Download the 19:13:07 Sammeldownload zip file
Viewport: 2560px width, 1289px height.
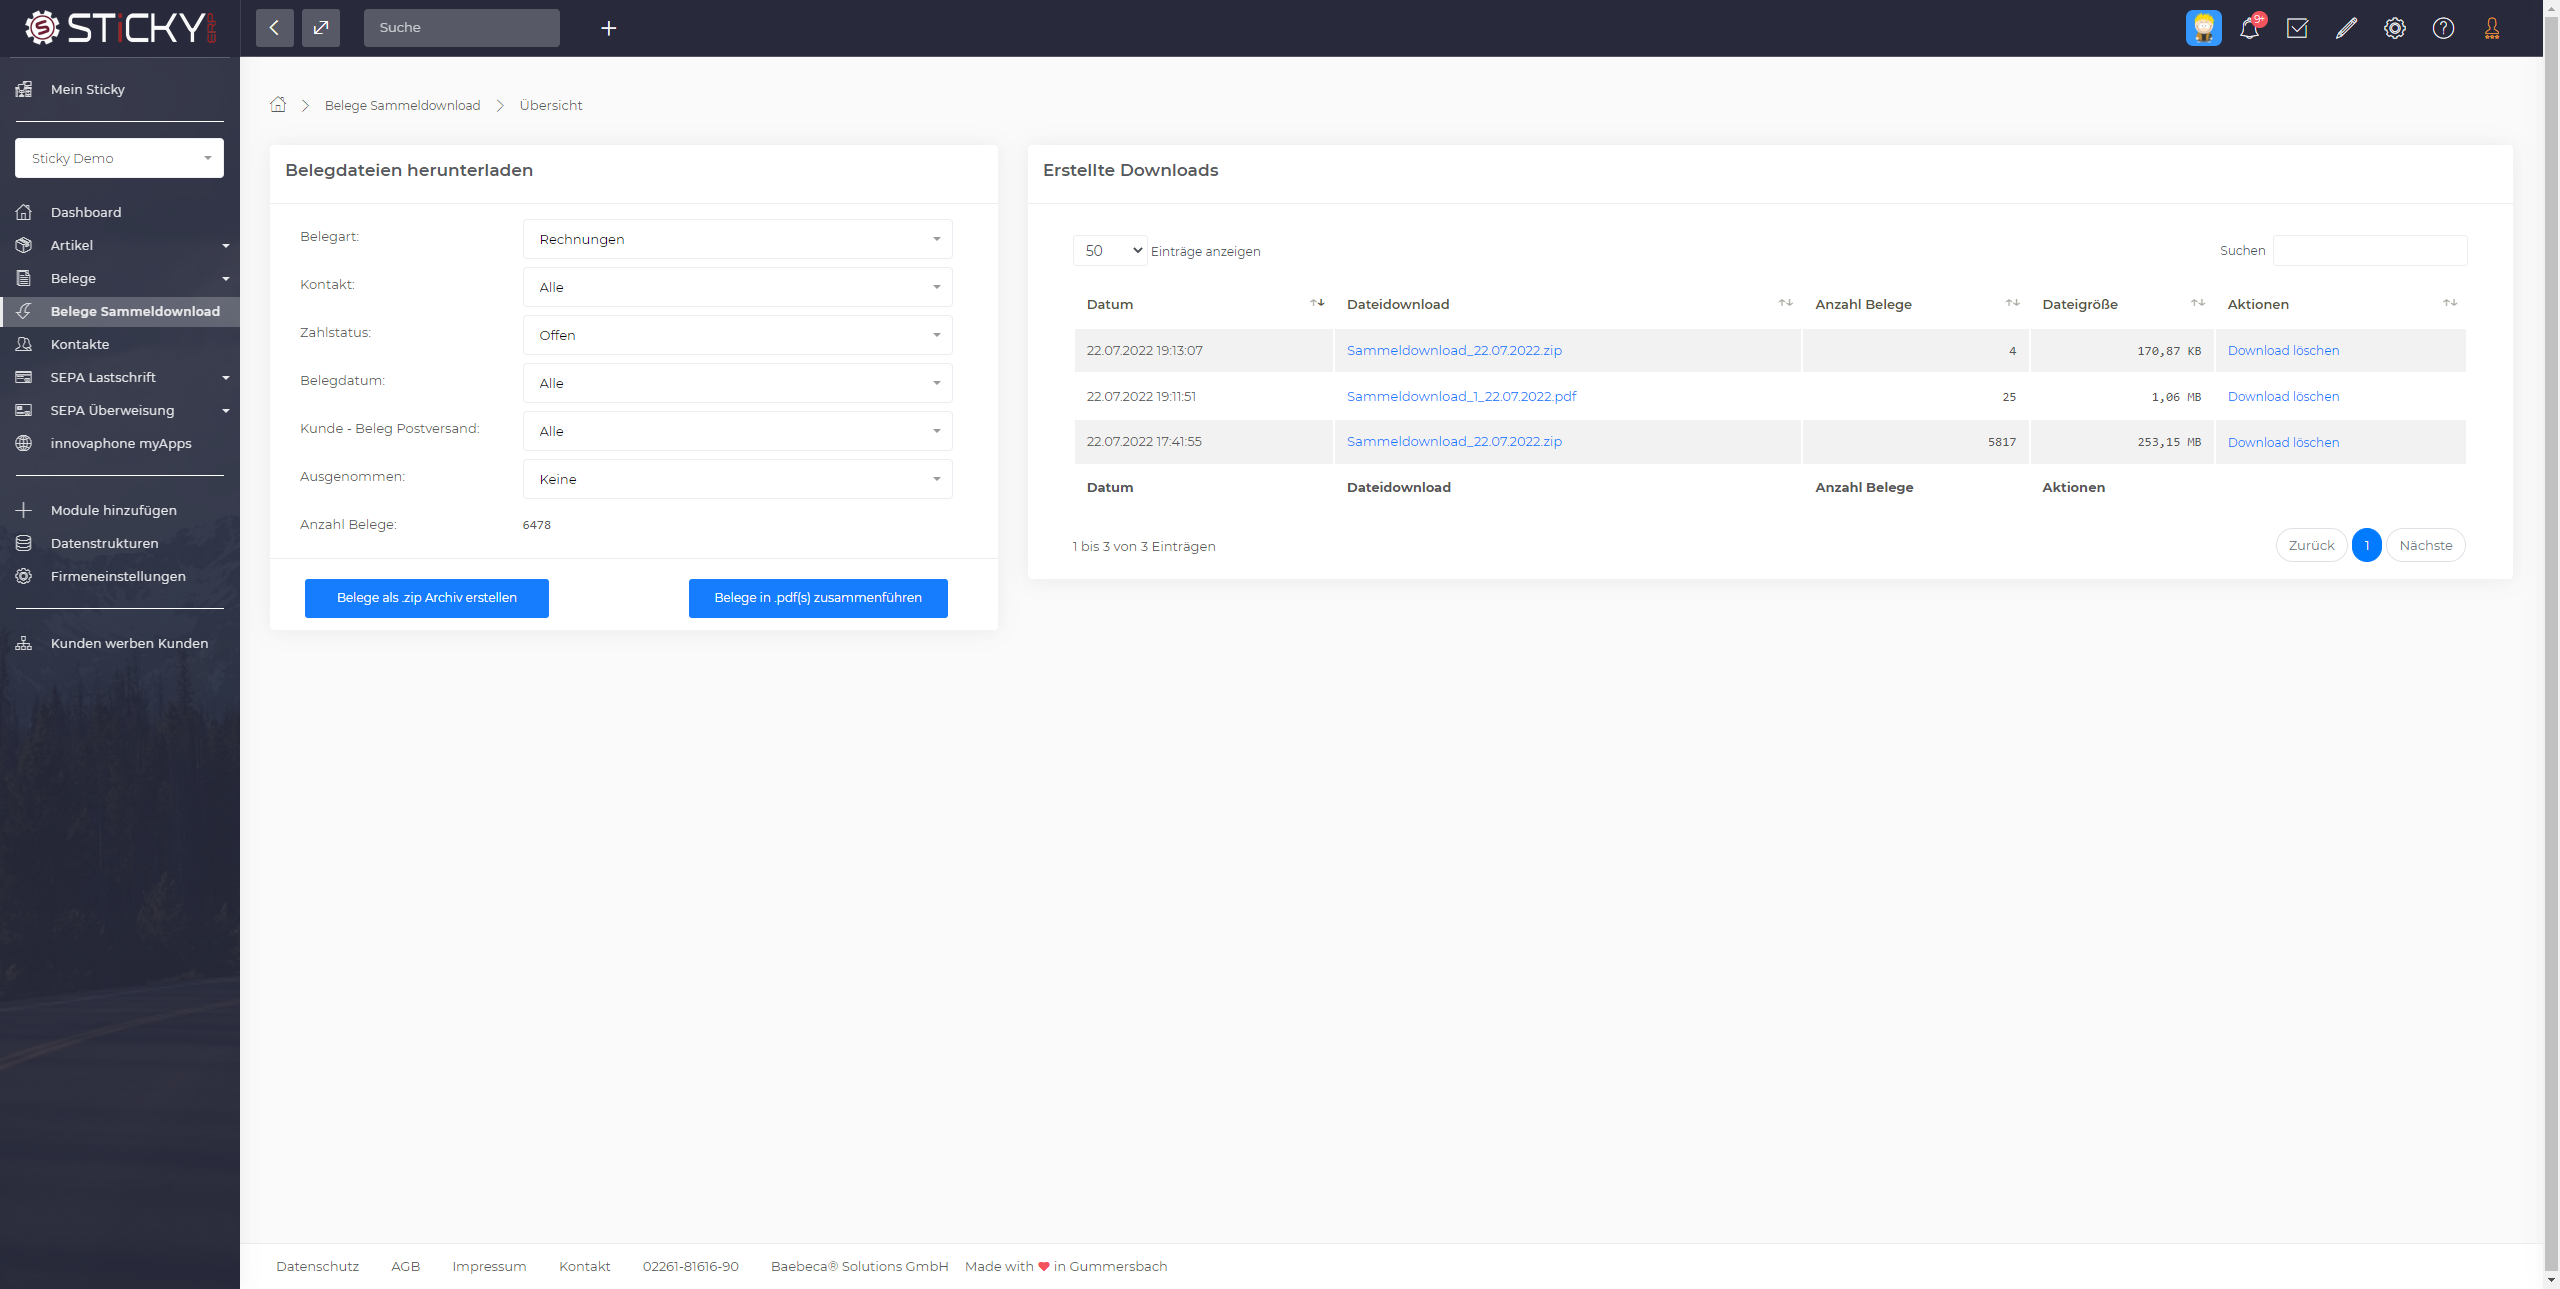click(x=1454, y=350)
